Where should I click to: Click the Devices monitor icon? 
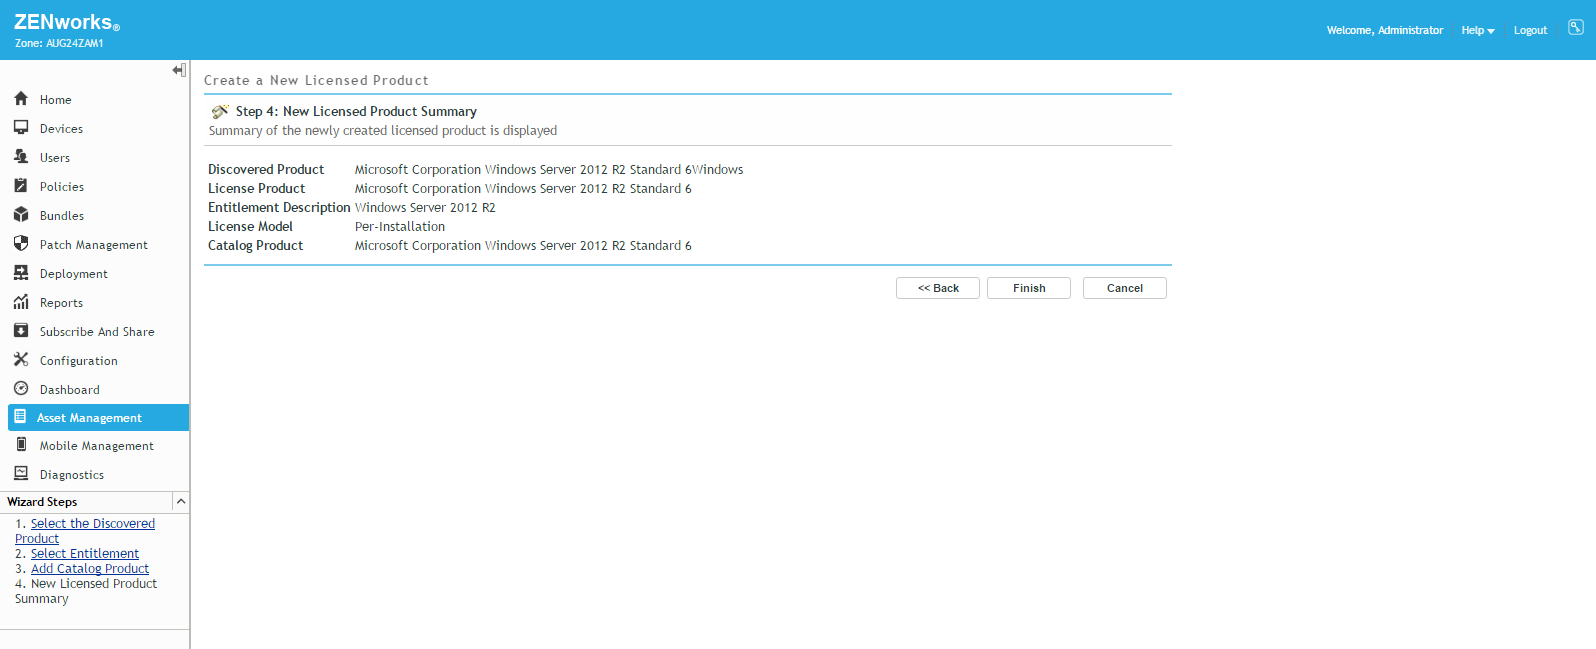tap(21, 128)
